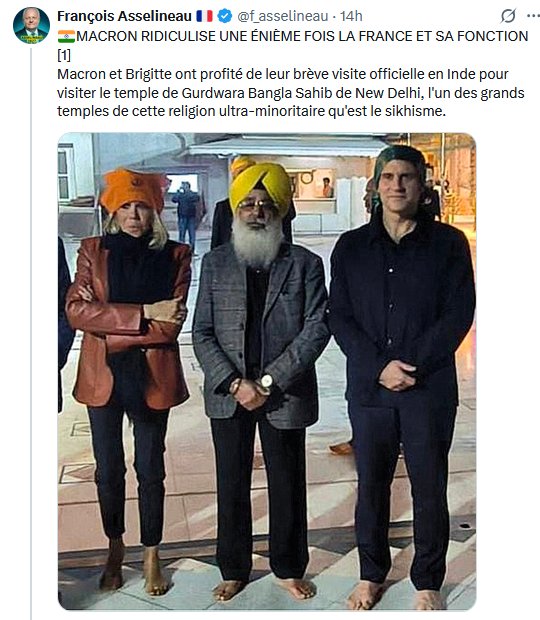Click the blue verified checkmark badge
The height and width of the screenshot is (620, 540).
(225, 16)
